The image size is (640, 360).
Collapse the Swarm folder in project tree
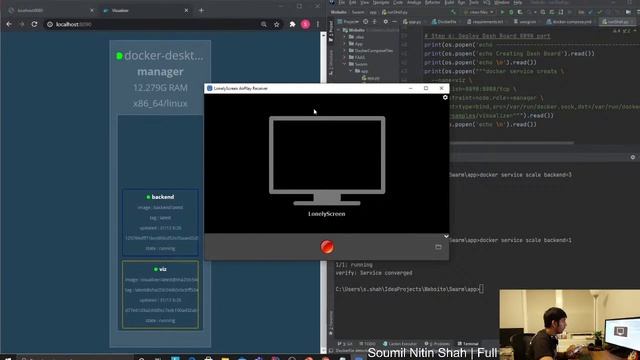345,64
